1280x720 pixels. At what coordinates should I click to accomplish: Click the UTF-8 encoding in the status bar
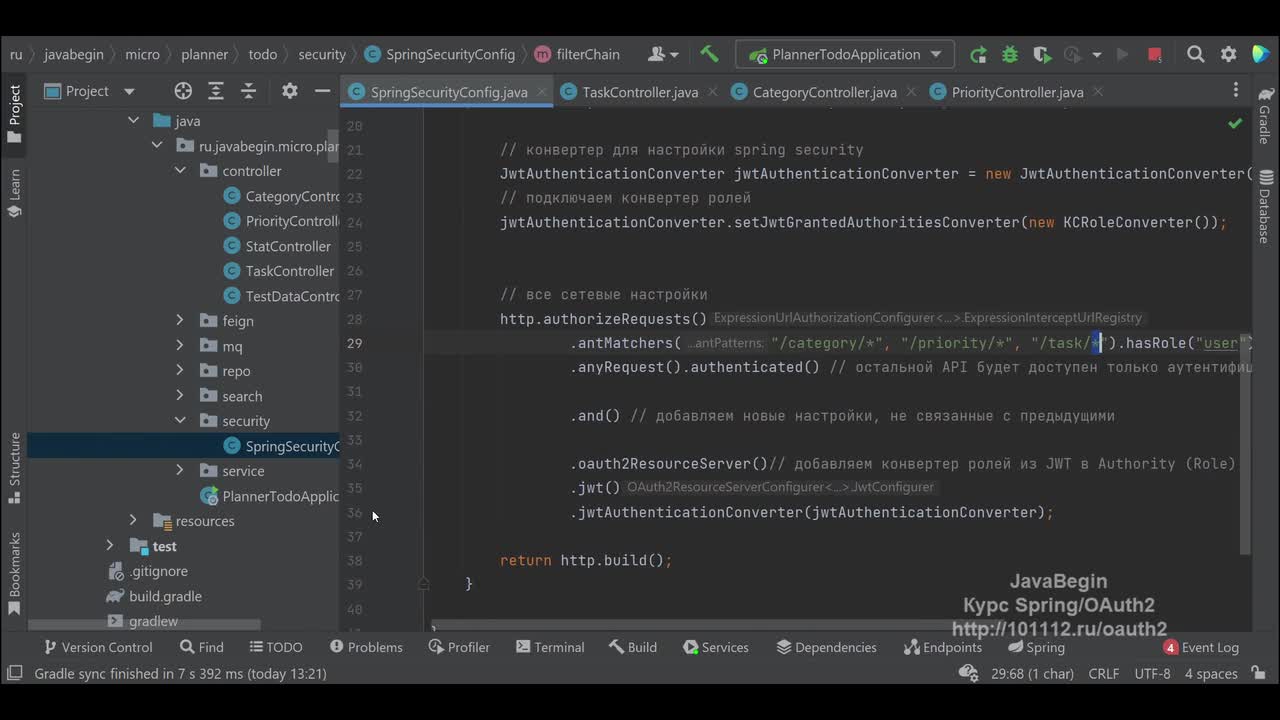point(1152,673)
